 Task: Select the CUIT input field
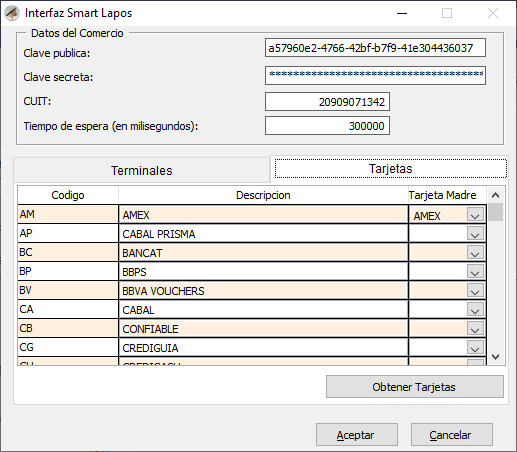click(327, 101)
